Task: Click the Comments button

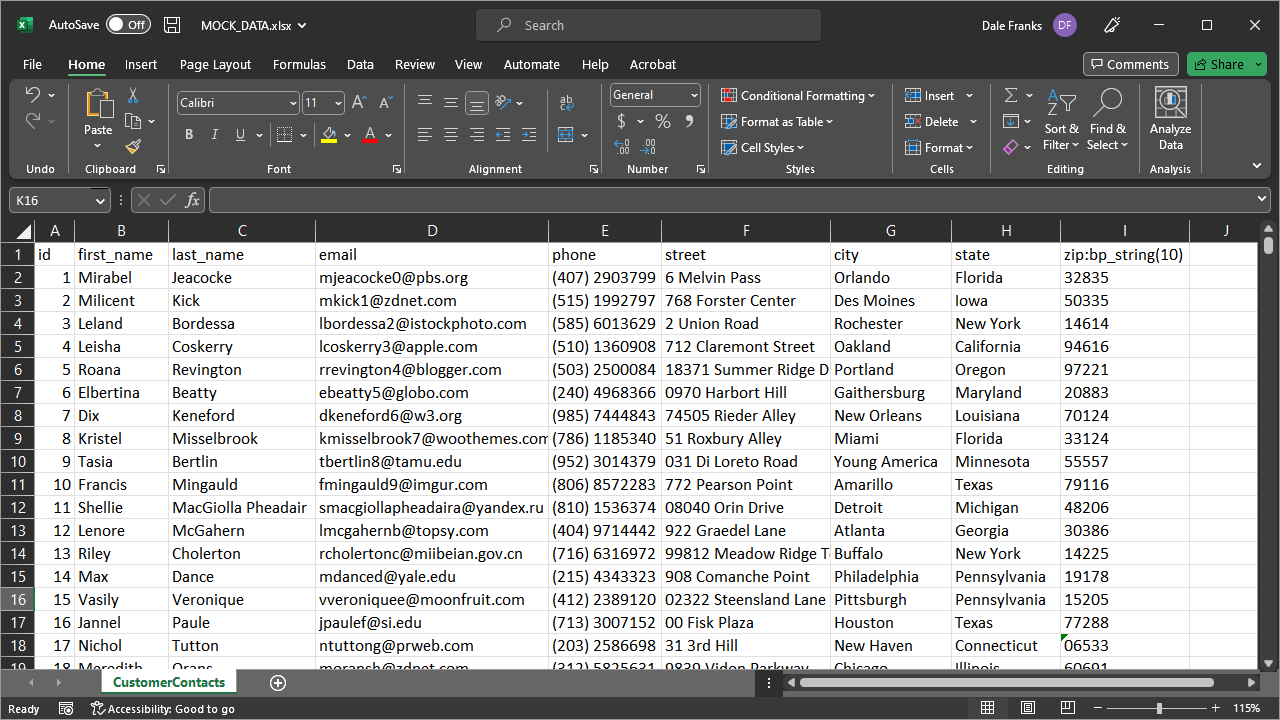Action: [1130, 64]
